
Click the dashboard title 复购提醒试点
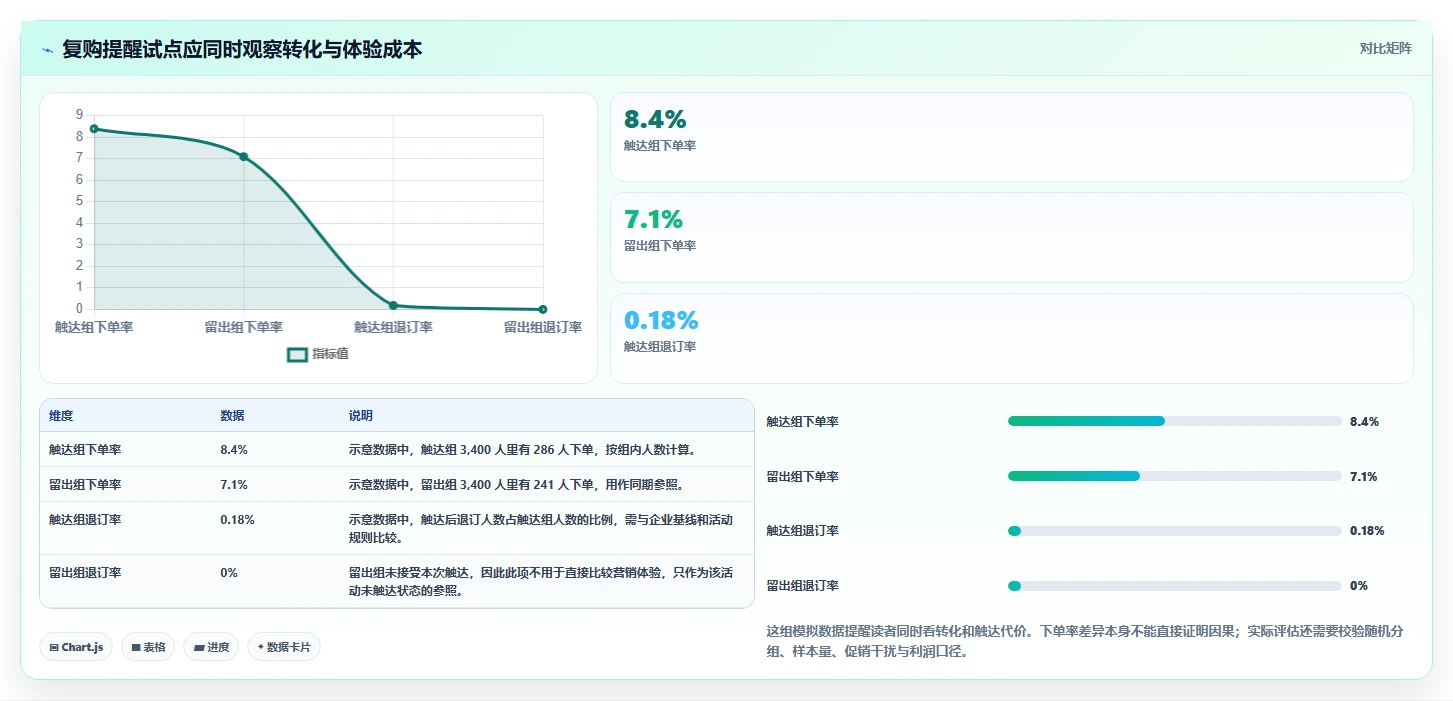[x=242, y=49]
